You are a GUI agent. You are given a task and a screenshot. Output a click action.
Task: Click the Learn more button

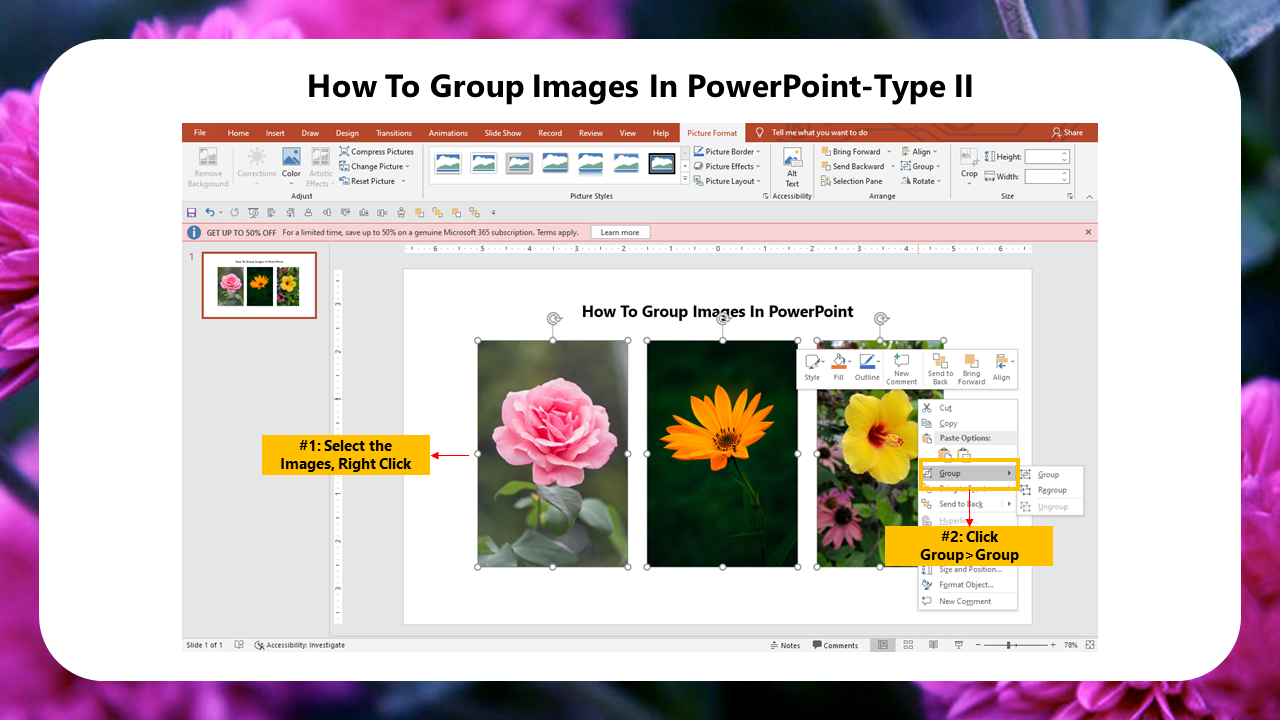click(x=620, y=232)
